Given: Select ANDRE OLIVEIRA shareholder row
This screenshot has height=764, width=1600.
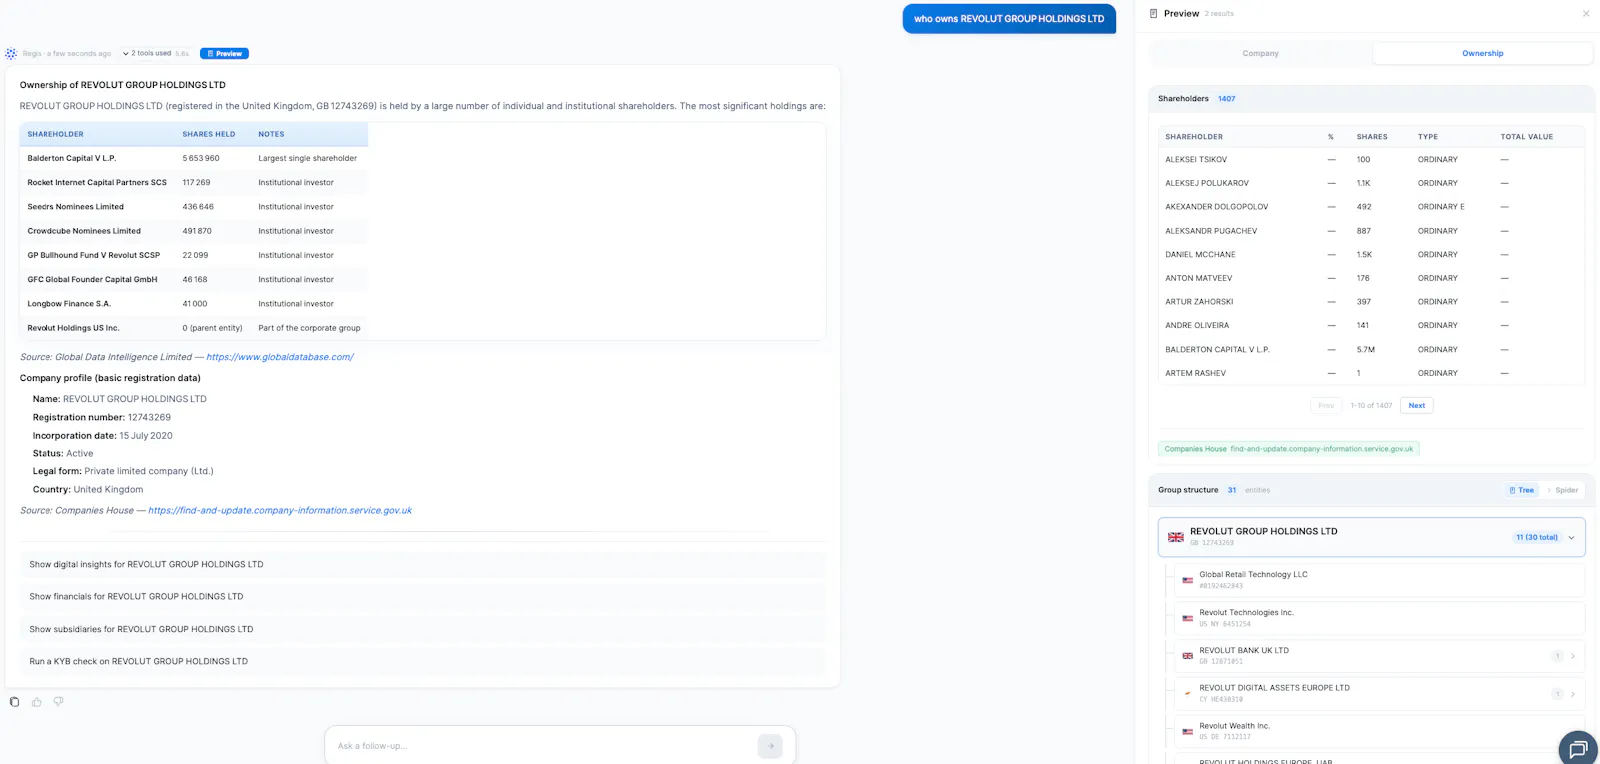Looking at the screenshot, I should click(1371, 326).
